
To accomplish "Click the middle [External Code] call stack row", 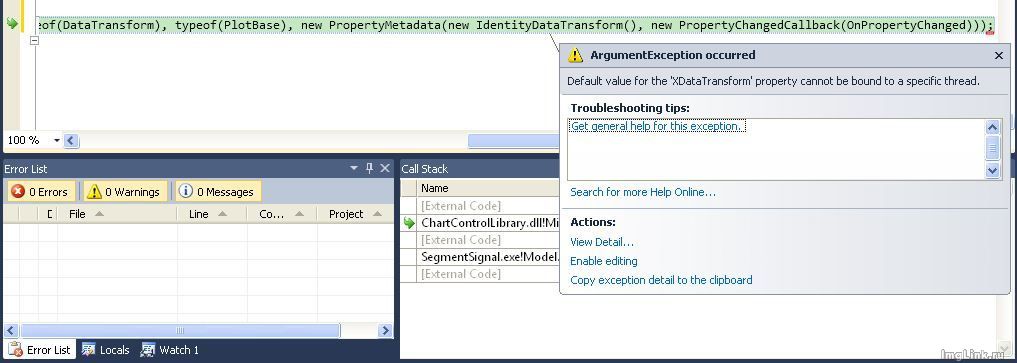I will pos(490,240).
